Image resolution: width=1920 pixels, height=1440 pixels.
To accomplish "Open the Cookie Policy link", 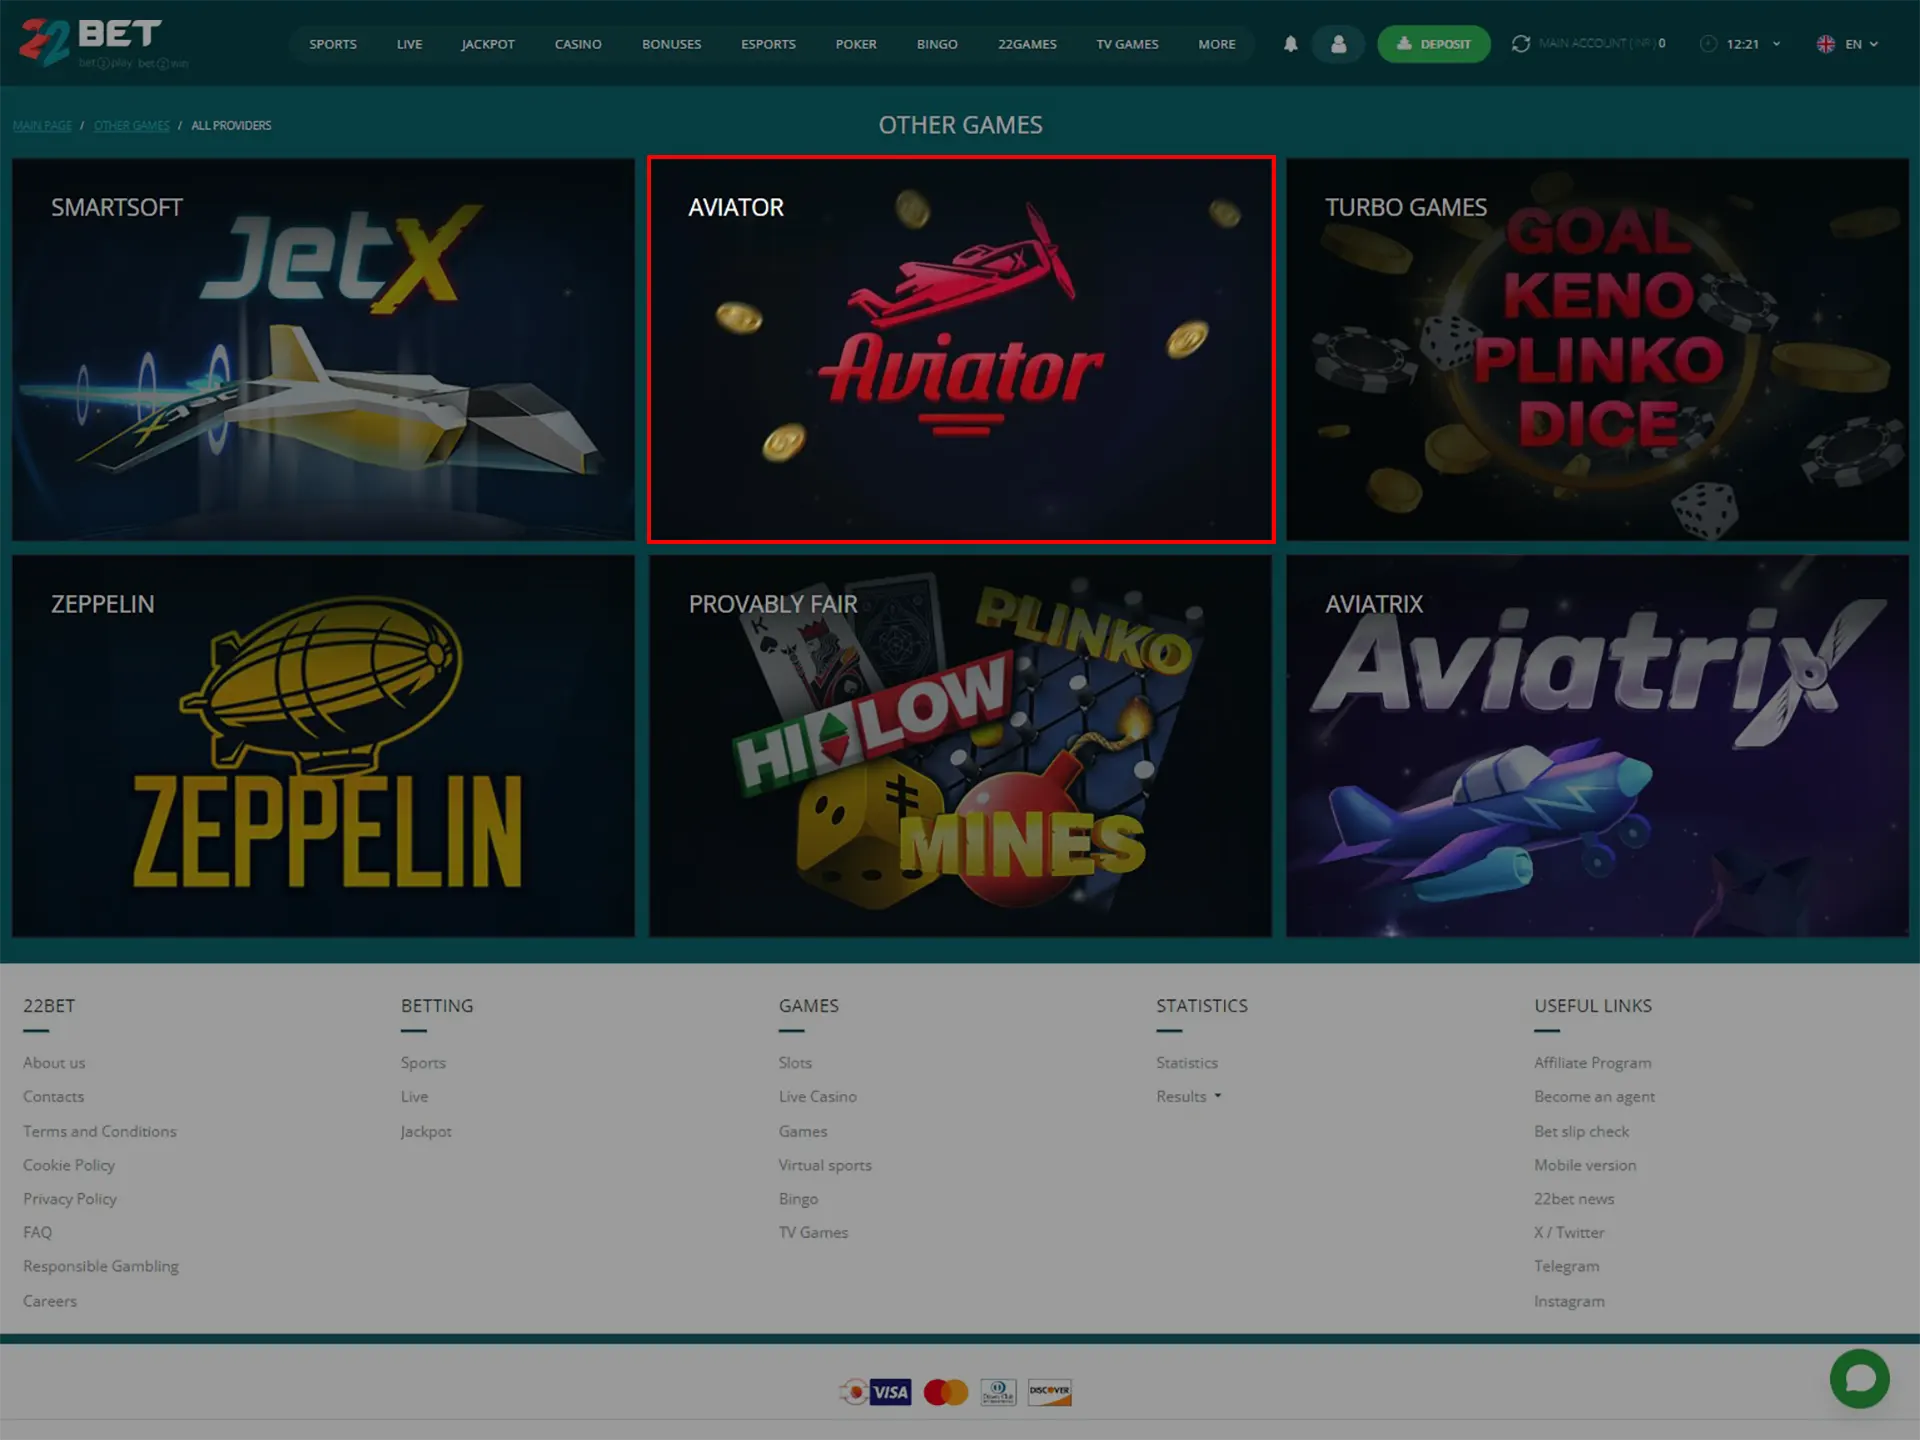I will click(69, 1165).
